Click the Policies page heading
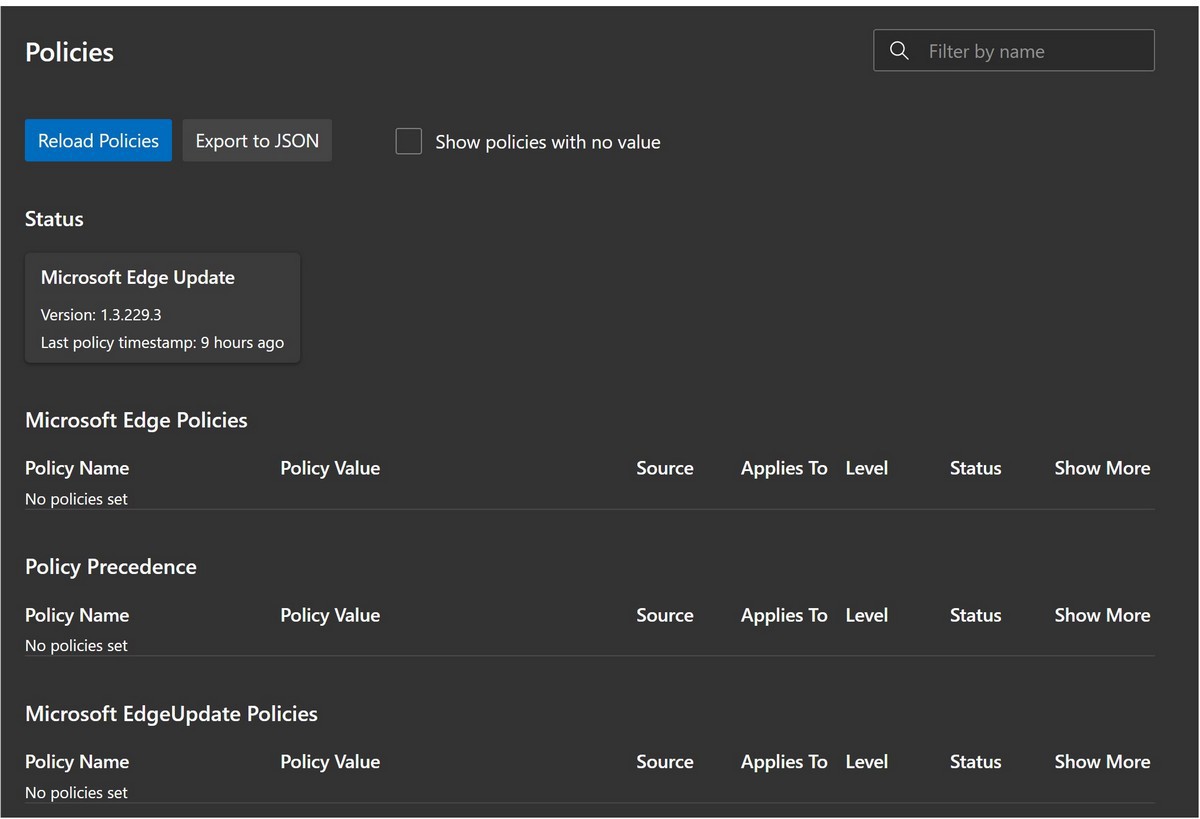The image size is (1200, 819). (69, 52)
